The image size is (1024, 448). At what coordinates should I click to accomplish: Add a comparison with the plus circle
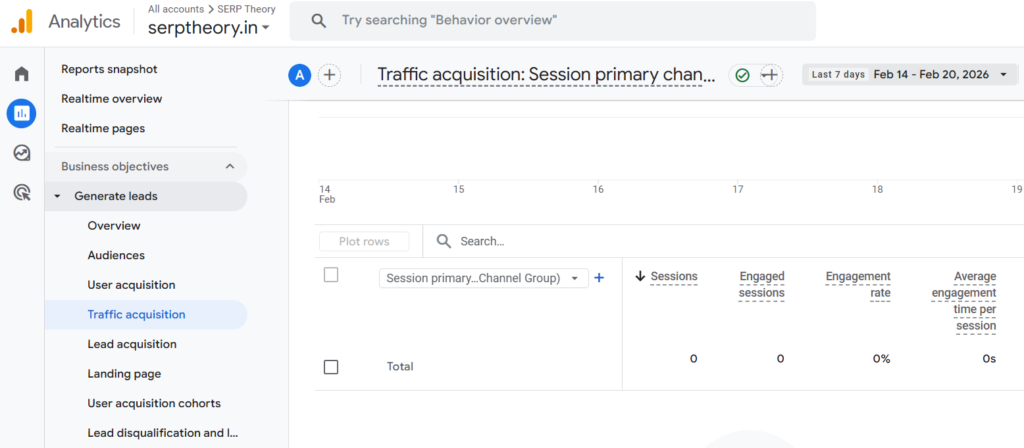329,75
